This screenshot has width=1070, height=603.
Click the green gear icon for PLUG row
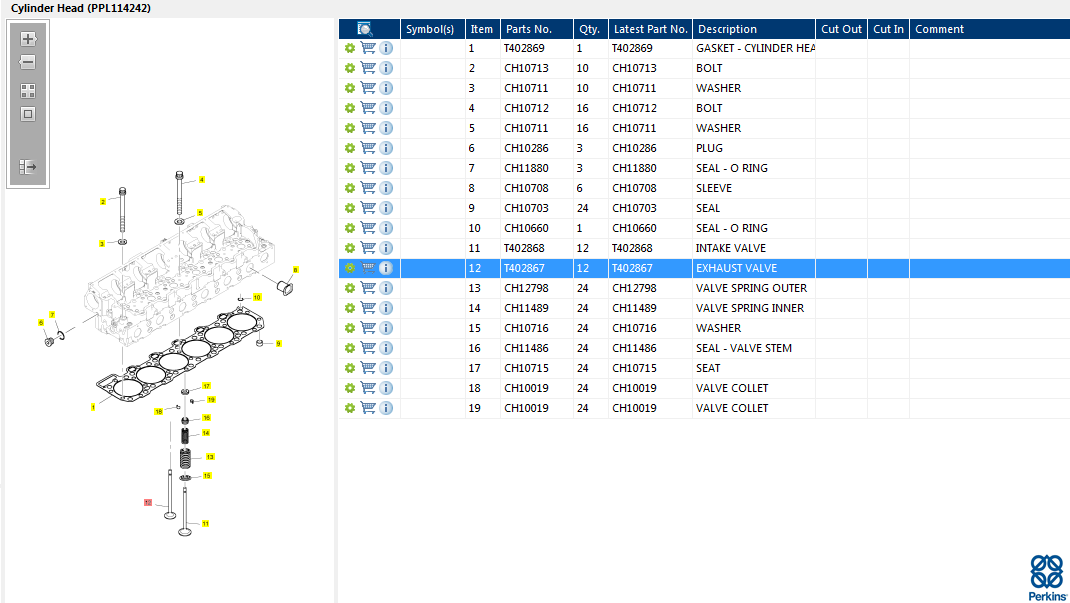pyautogui.click(x=350, y=148)
